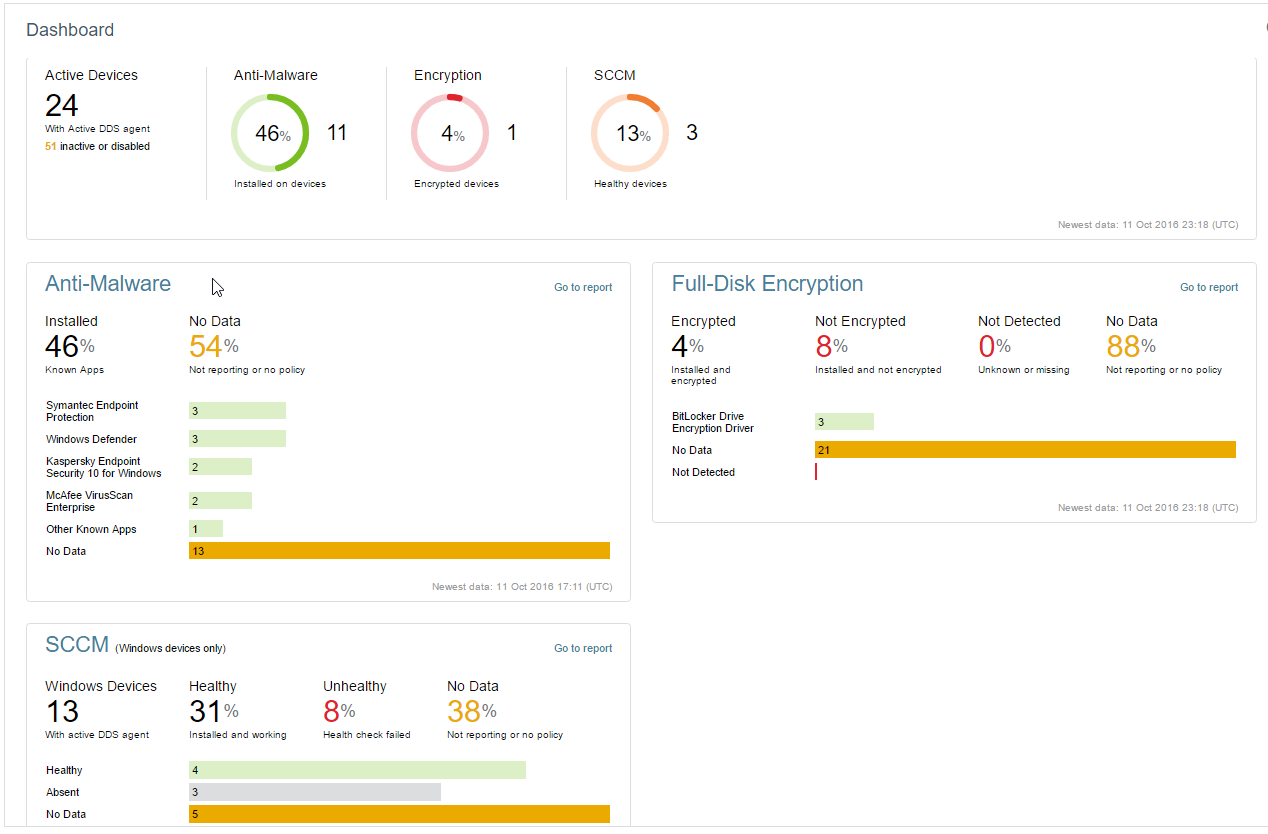Click the SCCM donut chart showing 13%
The image size is (1268, 834).
click(630, 132)
